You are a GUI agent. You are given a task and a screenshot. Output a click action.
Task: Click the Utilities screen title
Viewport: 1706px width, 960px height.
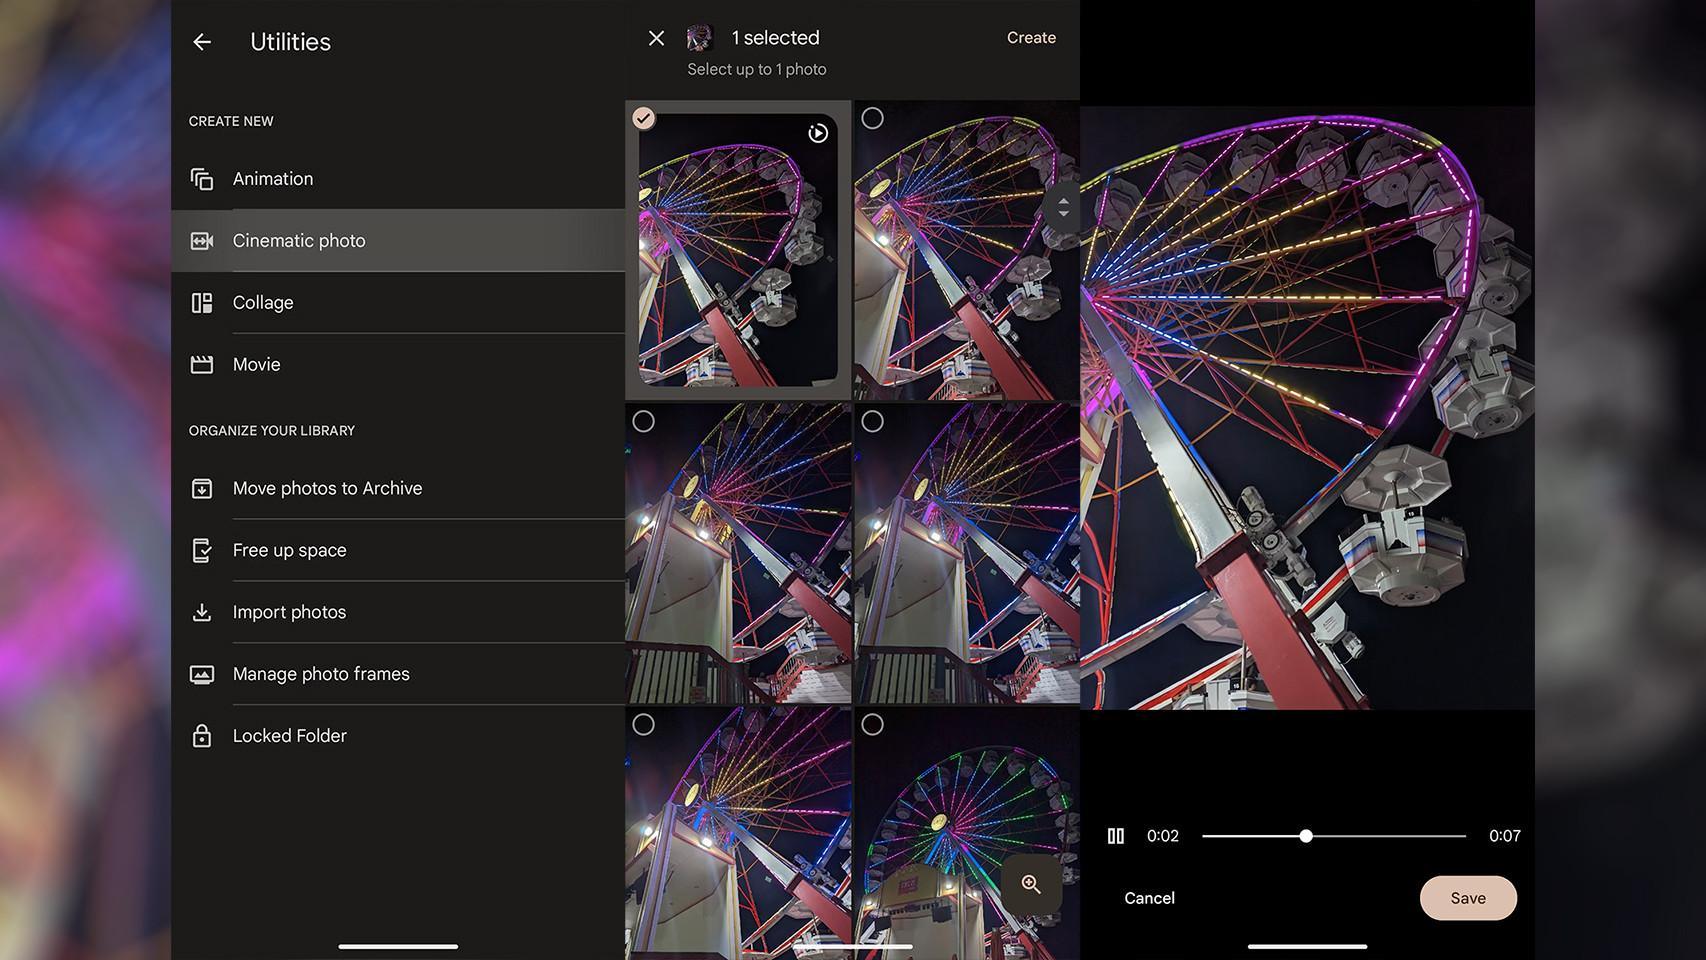point(290,42)
